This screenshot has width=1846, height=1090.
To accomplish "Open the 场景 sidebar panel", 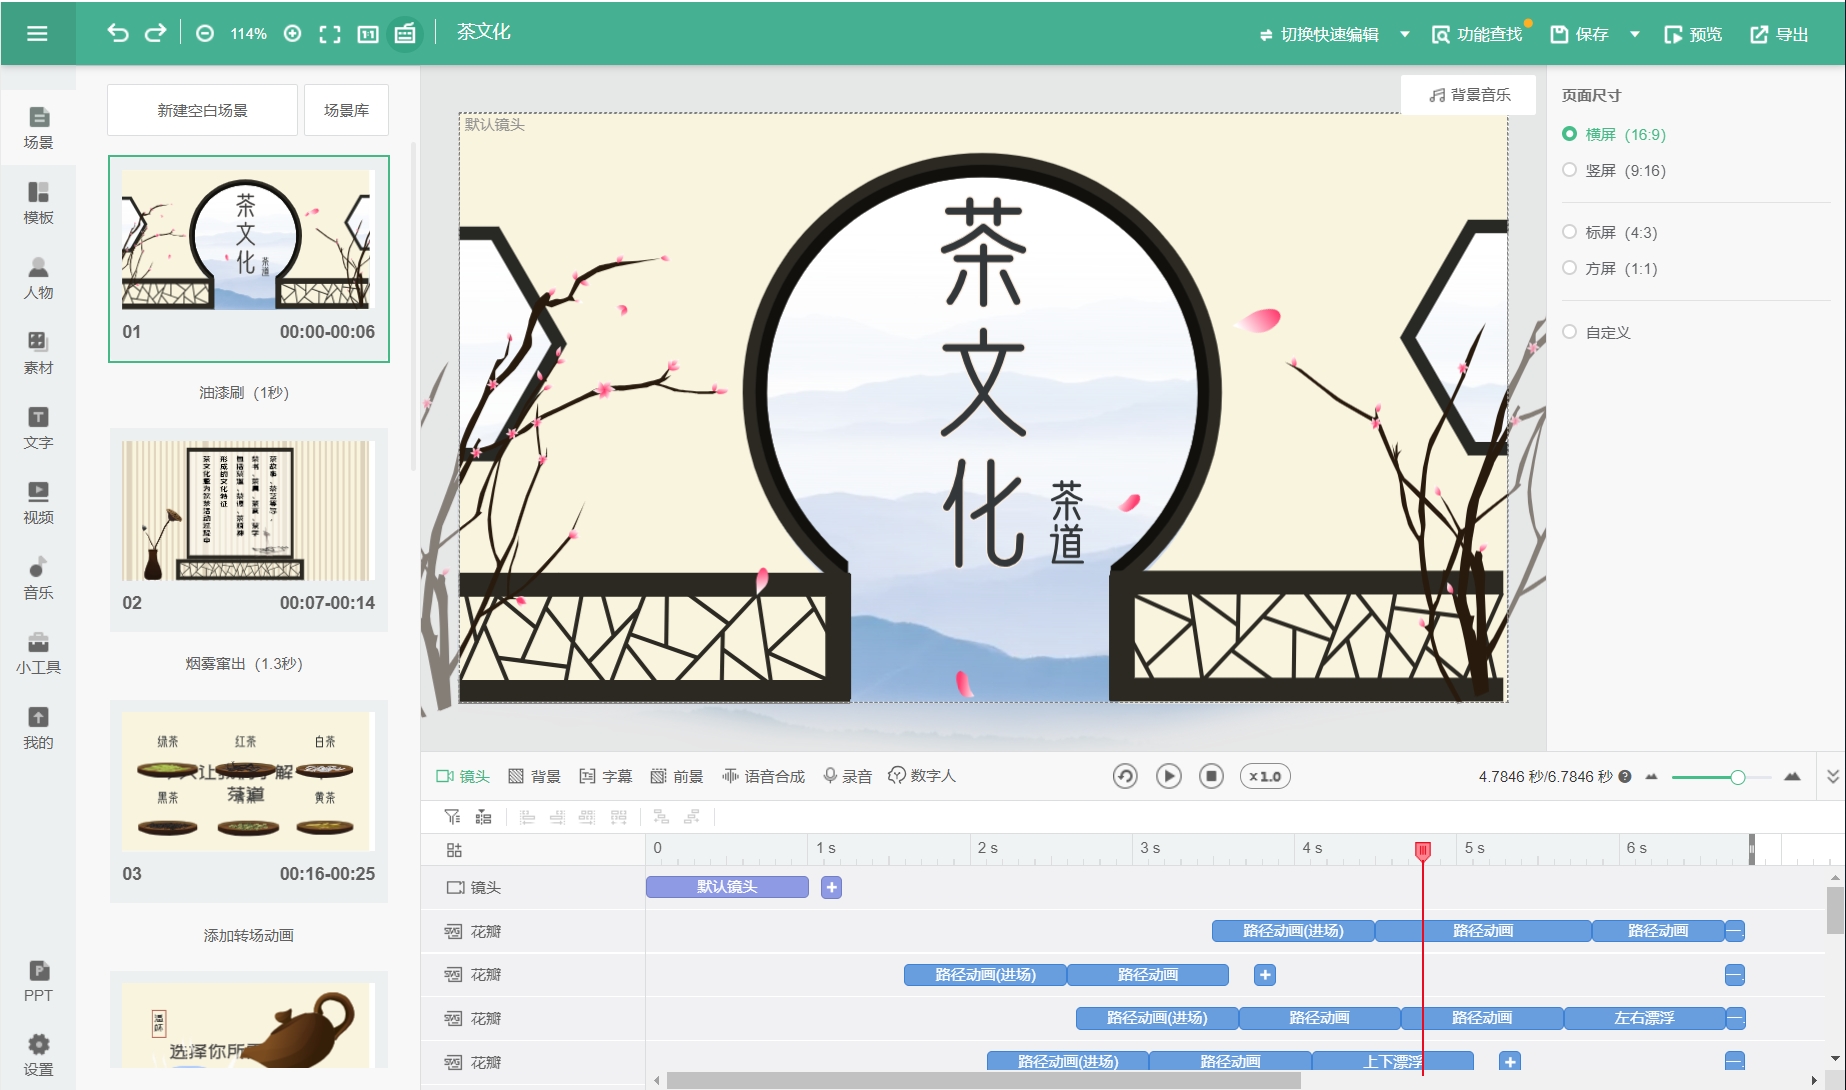I will pos(38,128).
